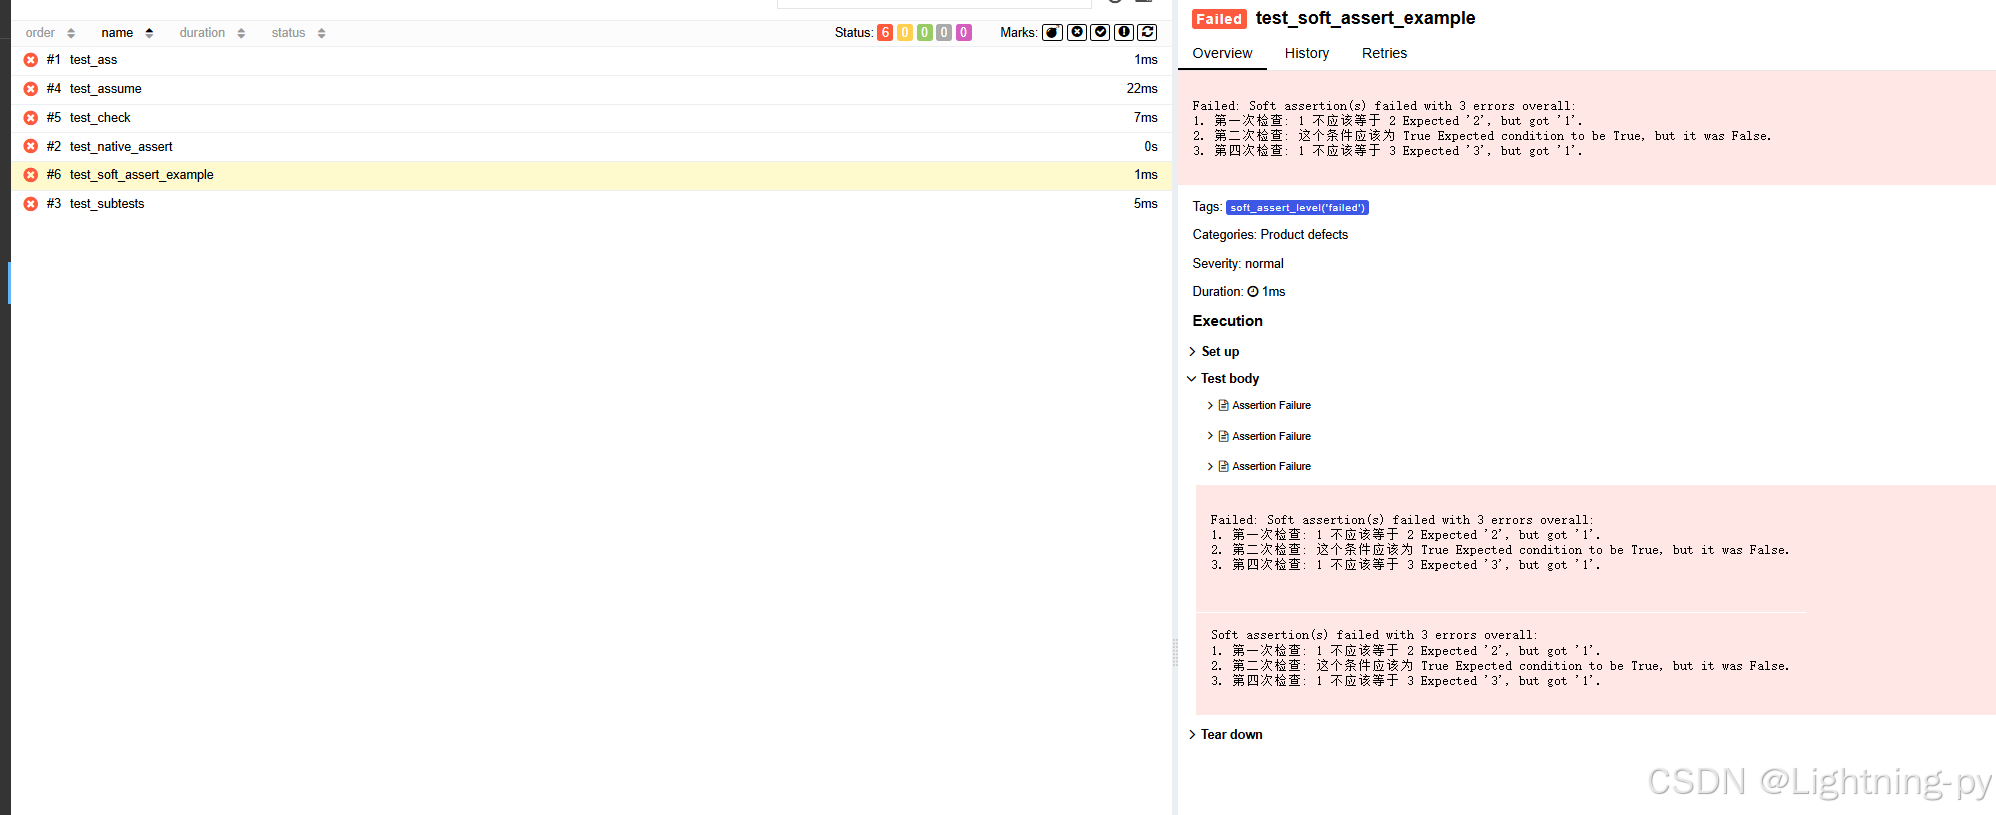The width and height of the screenshot is (1996, 815).
Task: Click failed status icon of test_soft_assert_example
Action: coord(31,175)
